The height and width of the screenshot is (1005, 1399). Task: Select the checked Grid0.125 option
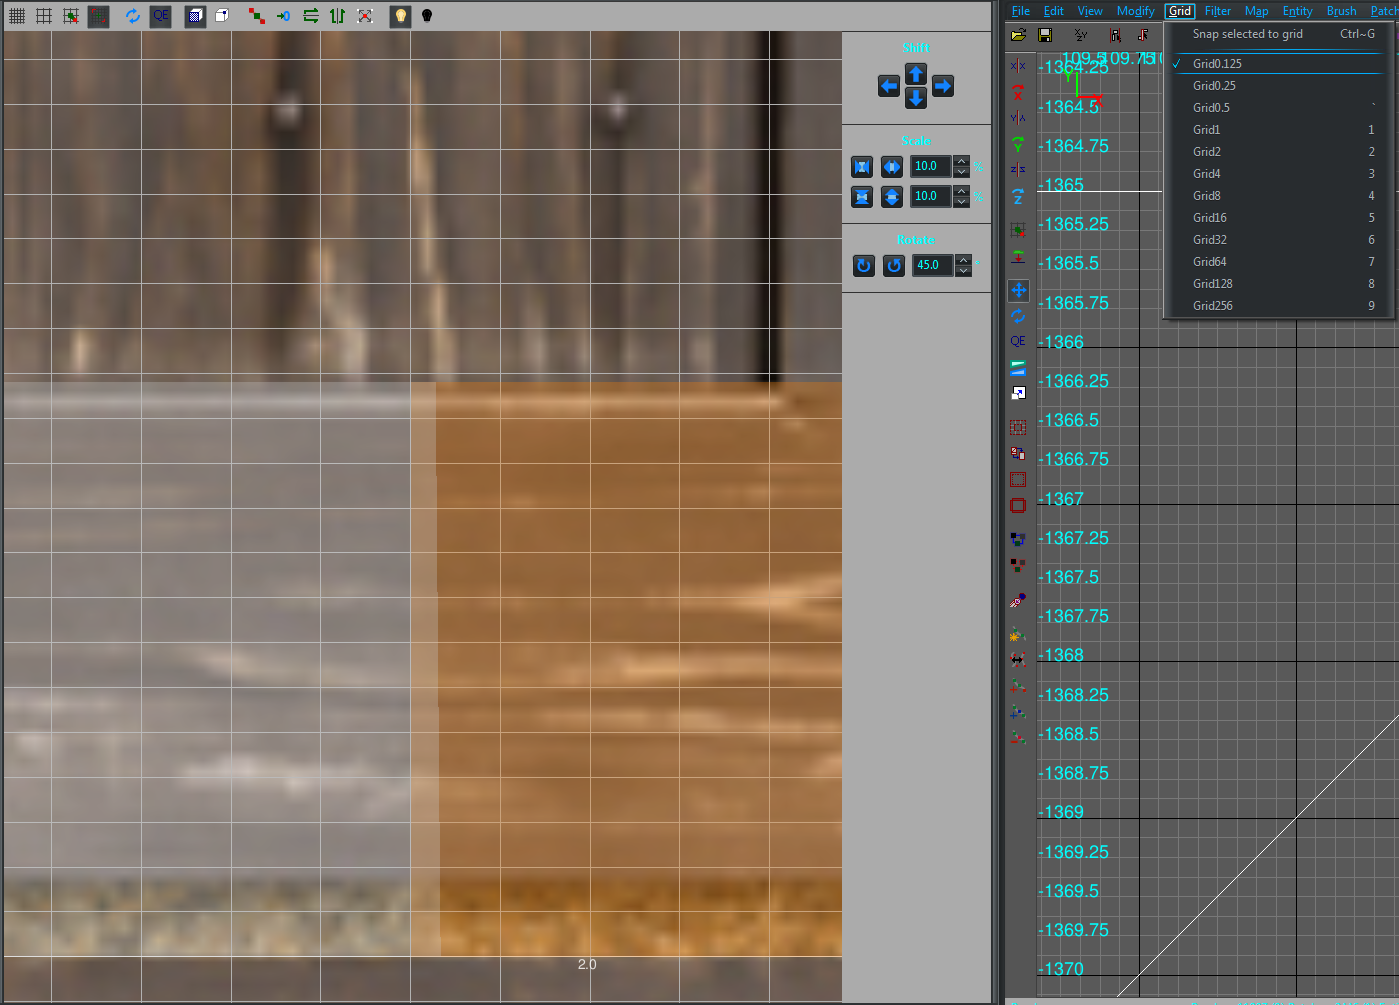tap(1217, 64)
